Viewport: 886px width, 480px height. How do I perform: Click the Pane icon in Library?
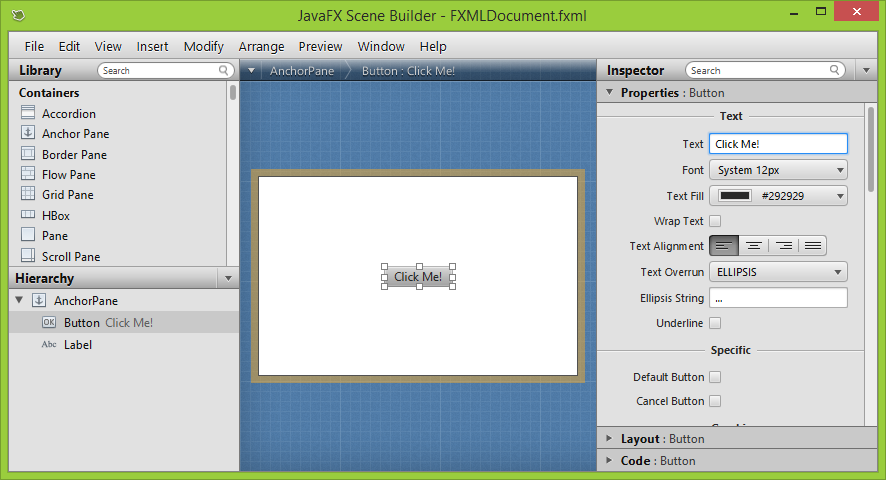tap(28, 234)
